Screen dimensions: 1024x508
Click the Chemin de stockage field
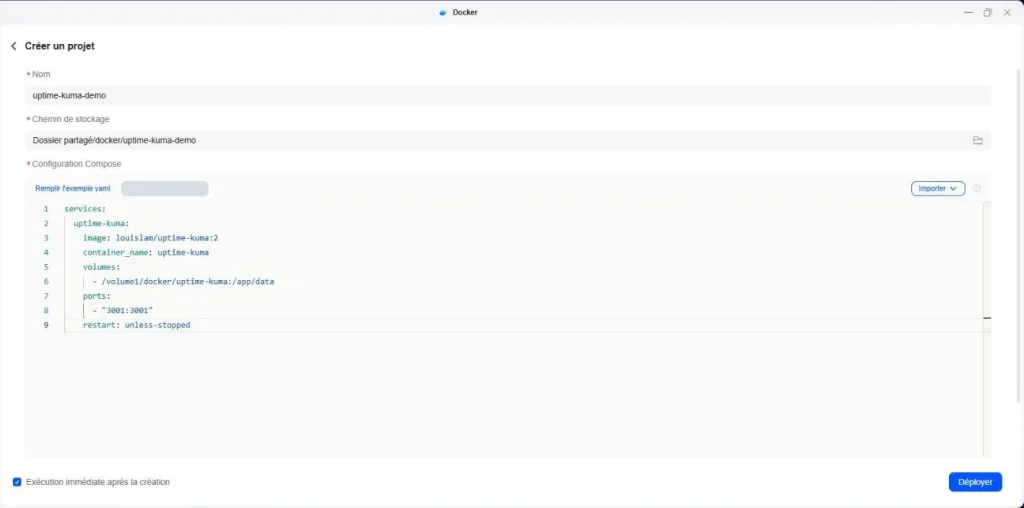(507, 140)
